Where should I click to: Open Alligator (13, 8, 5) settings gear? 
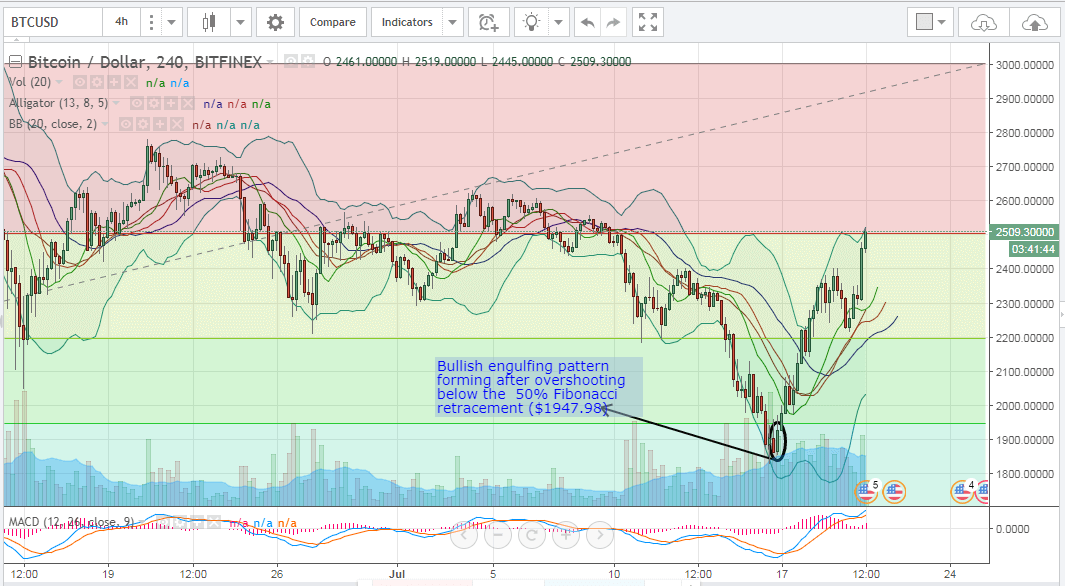154,104
